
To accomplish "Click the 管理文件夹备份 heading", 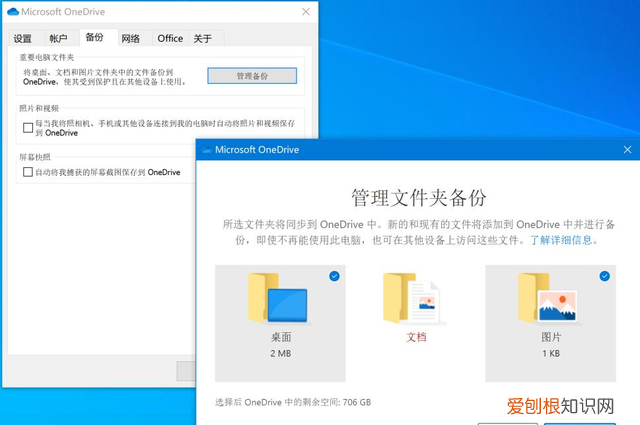I will (419, 198).
